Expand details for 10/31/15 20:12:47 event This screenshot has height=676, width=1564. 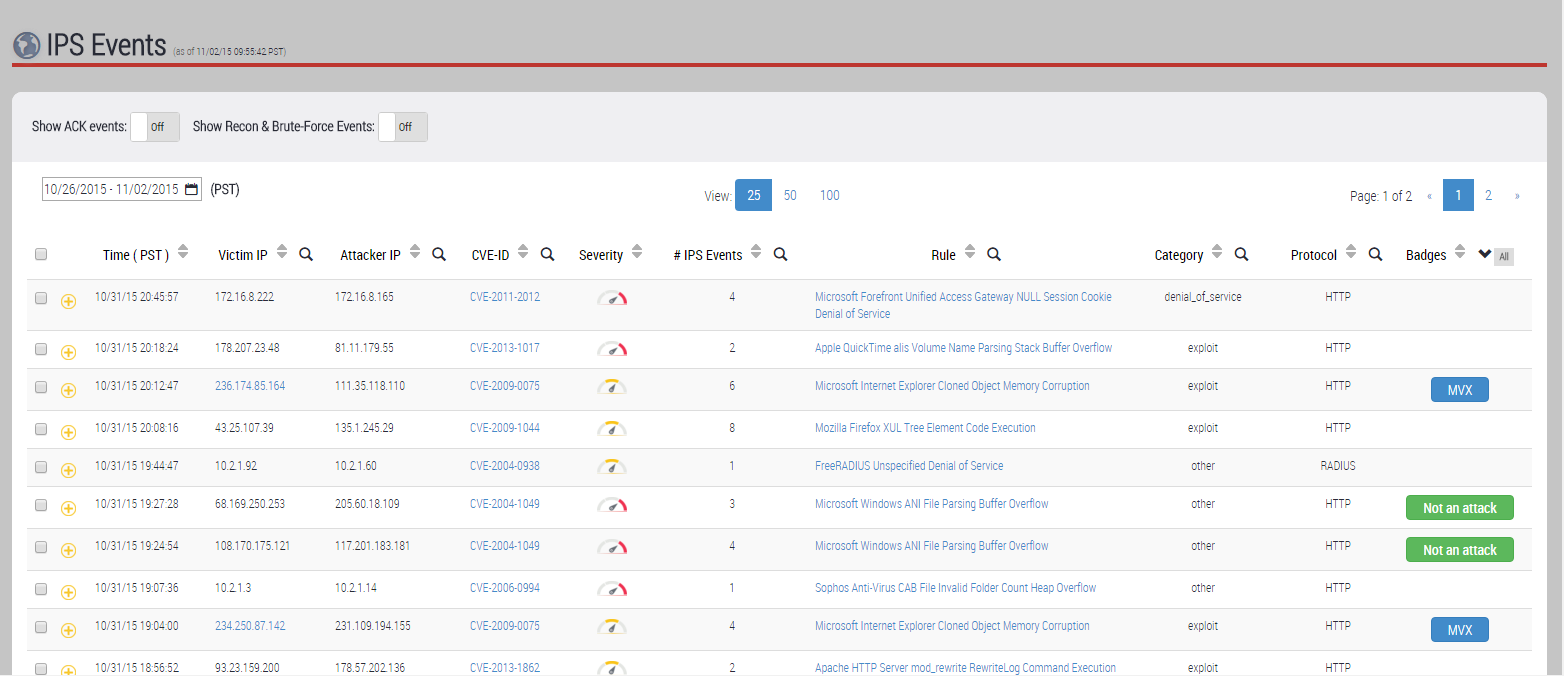click(x=69, y=390)
